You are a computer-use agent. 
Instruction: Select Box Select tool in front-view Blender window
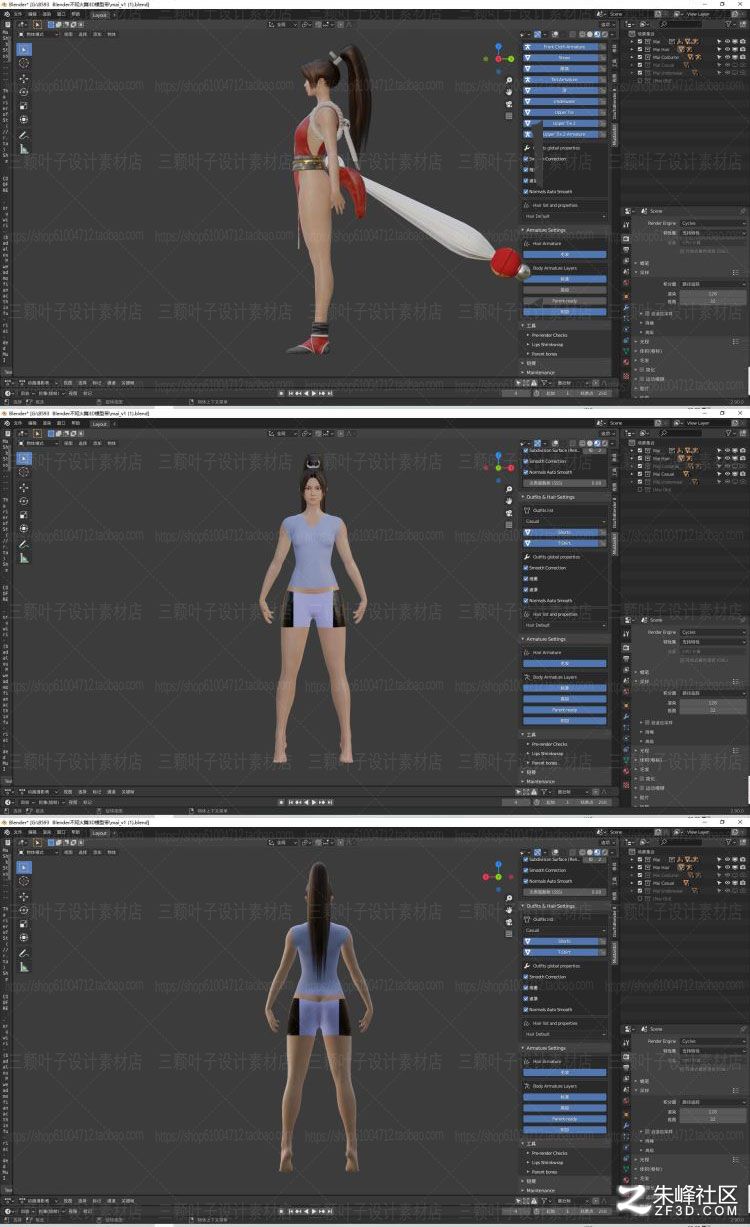tap(24, 458)
